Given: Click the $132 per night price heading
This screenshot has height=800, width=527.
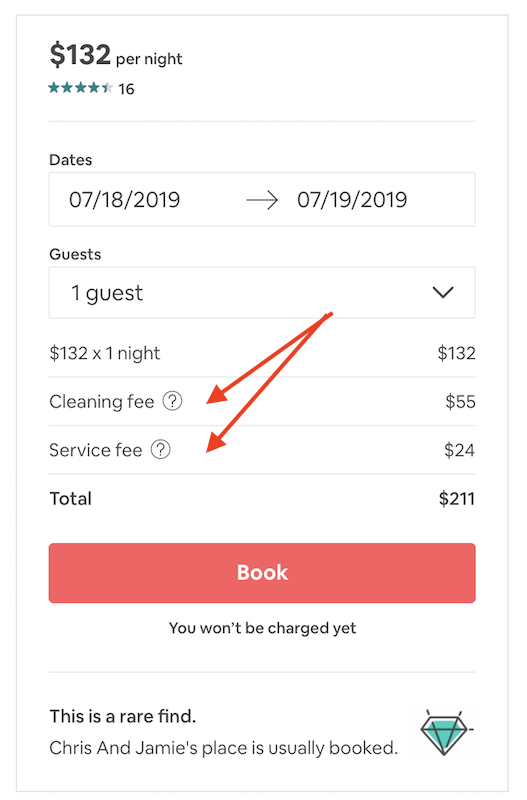Looking at the screenshot, I should coord(116,55).
